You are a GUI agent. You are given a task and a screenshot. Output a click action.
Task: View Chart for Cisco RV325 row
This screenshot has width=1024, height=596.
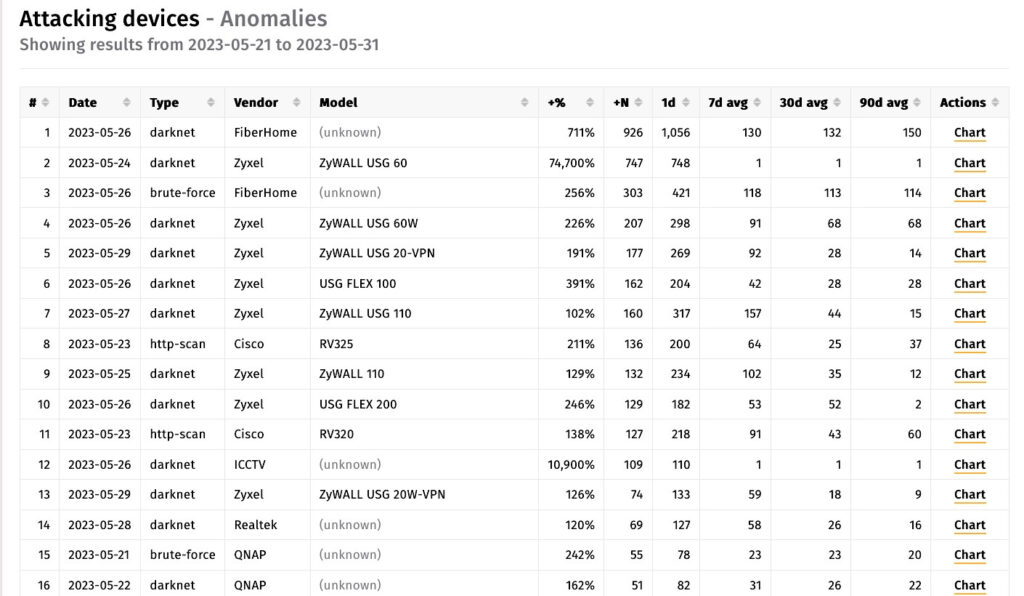pos(969,344)
